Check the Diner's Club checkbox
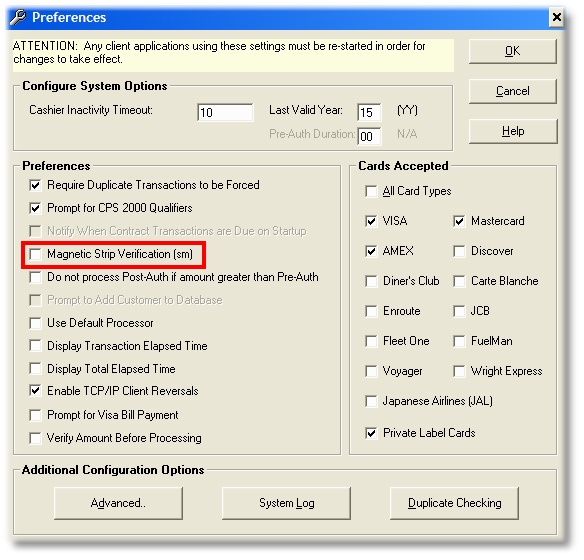This screenshot has height=560, width=584. point(371,281)
